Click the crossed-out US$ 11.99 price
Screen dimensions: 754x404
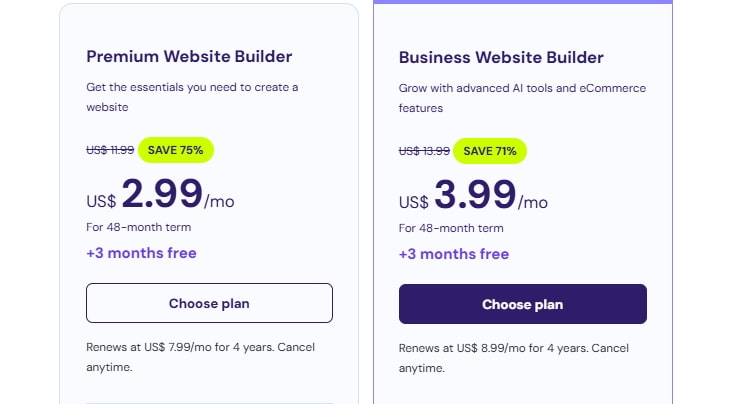(110, 150)
